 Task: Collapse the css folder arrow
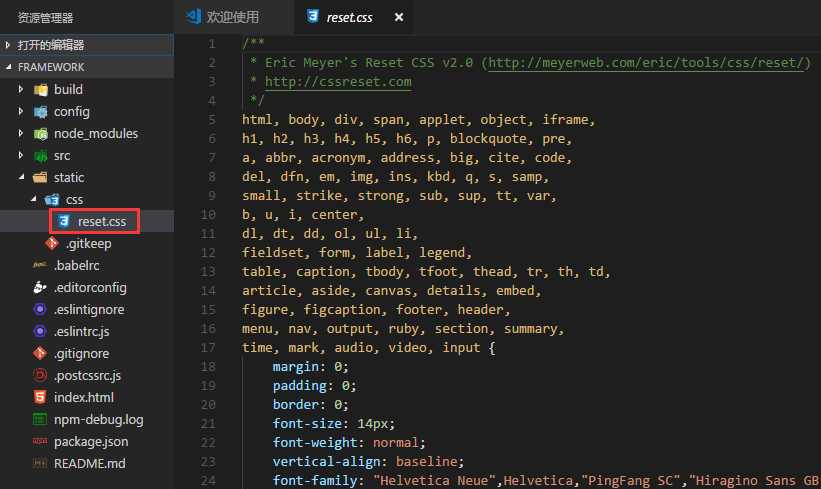34,199
